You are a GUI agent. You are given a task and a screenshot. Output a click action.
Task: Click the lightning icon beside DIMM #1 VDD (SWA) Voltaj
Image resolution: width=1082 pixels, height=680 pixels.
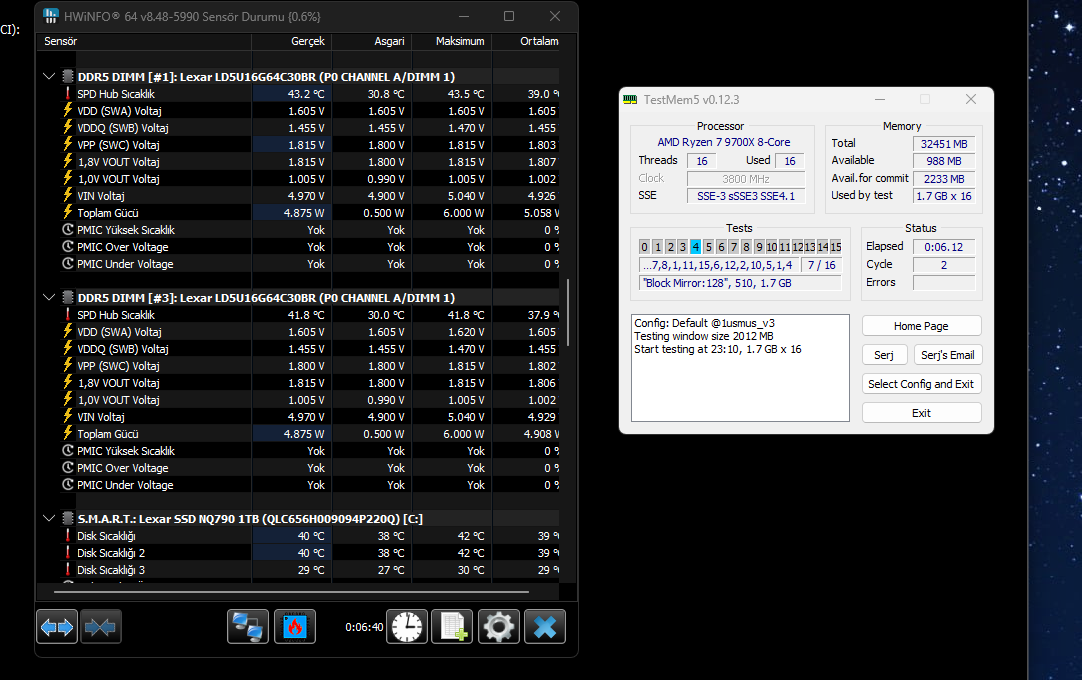(68, 110)
